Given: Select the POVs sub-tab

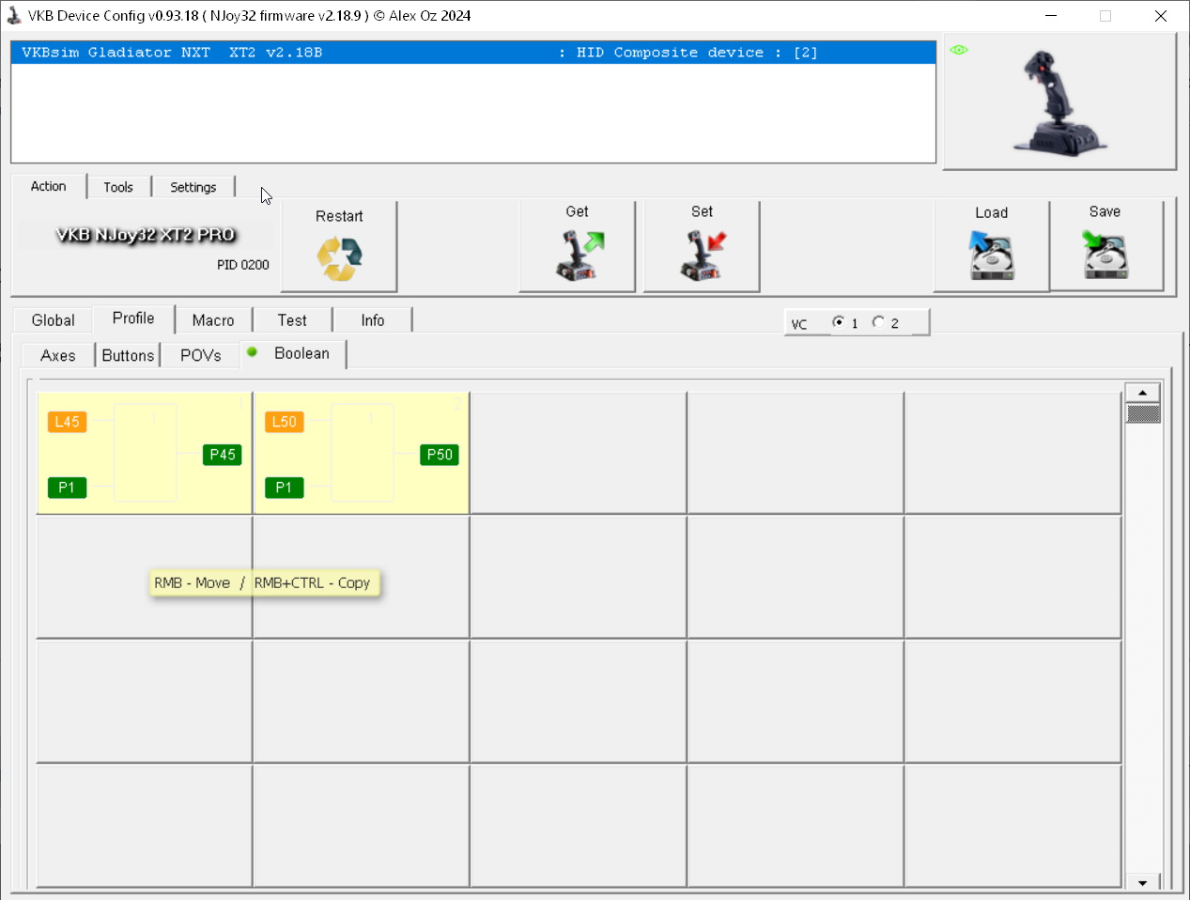Looking at the screenshot, I should tap(201, 355).
